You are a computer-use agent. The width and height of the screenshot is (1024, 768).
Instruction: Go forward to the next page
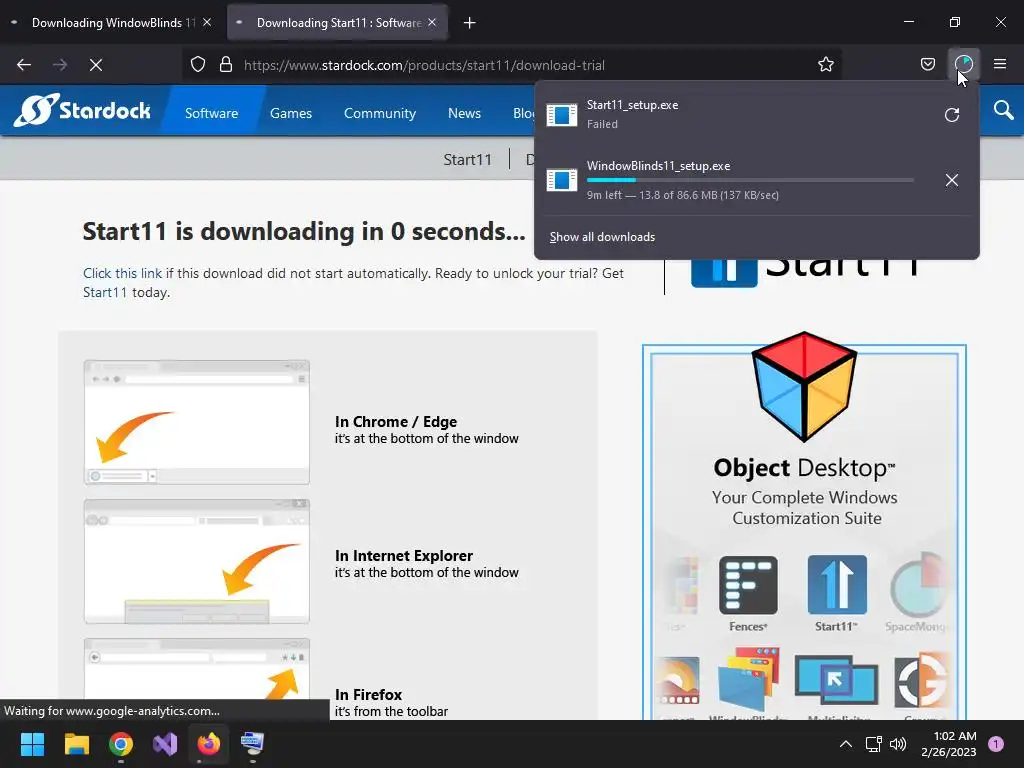click(x=60, y=65)
